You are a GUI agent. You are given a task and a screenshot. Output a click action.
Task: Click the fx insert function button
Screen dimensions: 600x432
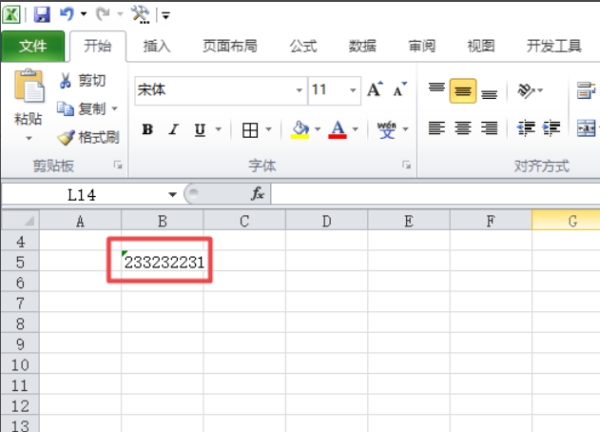[x=258, y=194]
